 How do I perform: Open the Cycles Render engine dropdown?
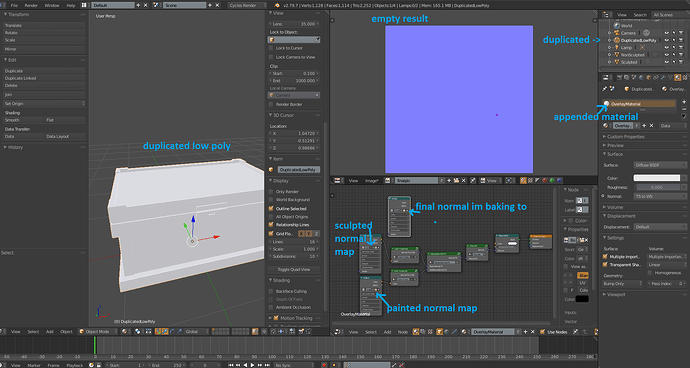point(247,5)
